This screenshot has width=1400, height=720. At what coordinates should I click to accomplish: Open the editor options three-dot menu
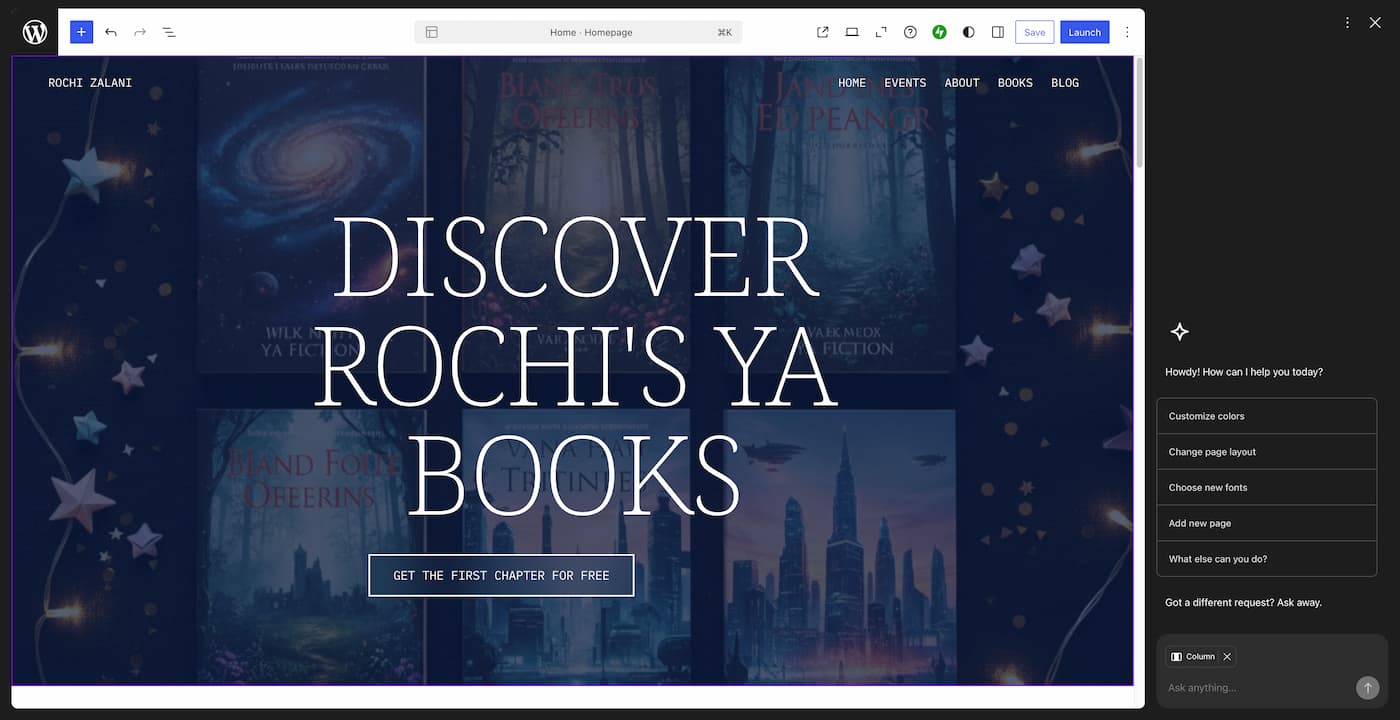point(1127,31)
